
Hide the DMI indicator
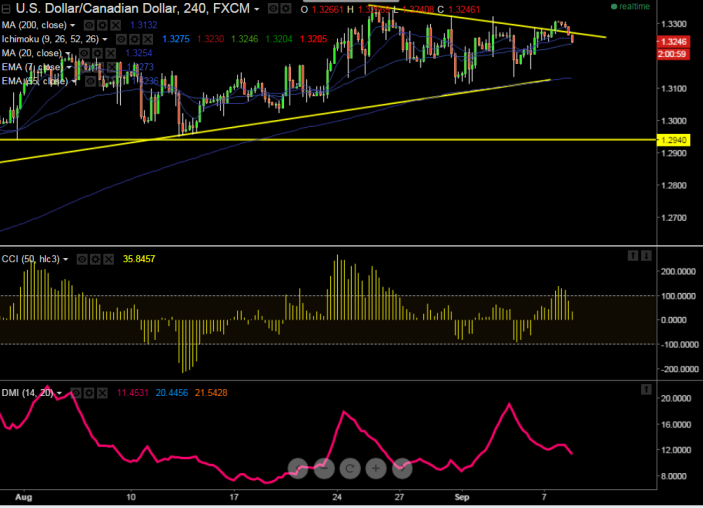pyautogui.click(x=76, y=393)
